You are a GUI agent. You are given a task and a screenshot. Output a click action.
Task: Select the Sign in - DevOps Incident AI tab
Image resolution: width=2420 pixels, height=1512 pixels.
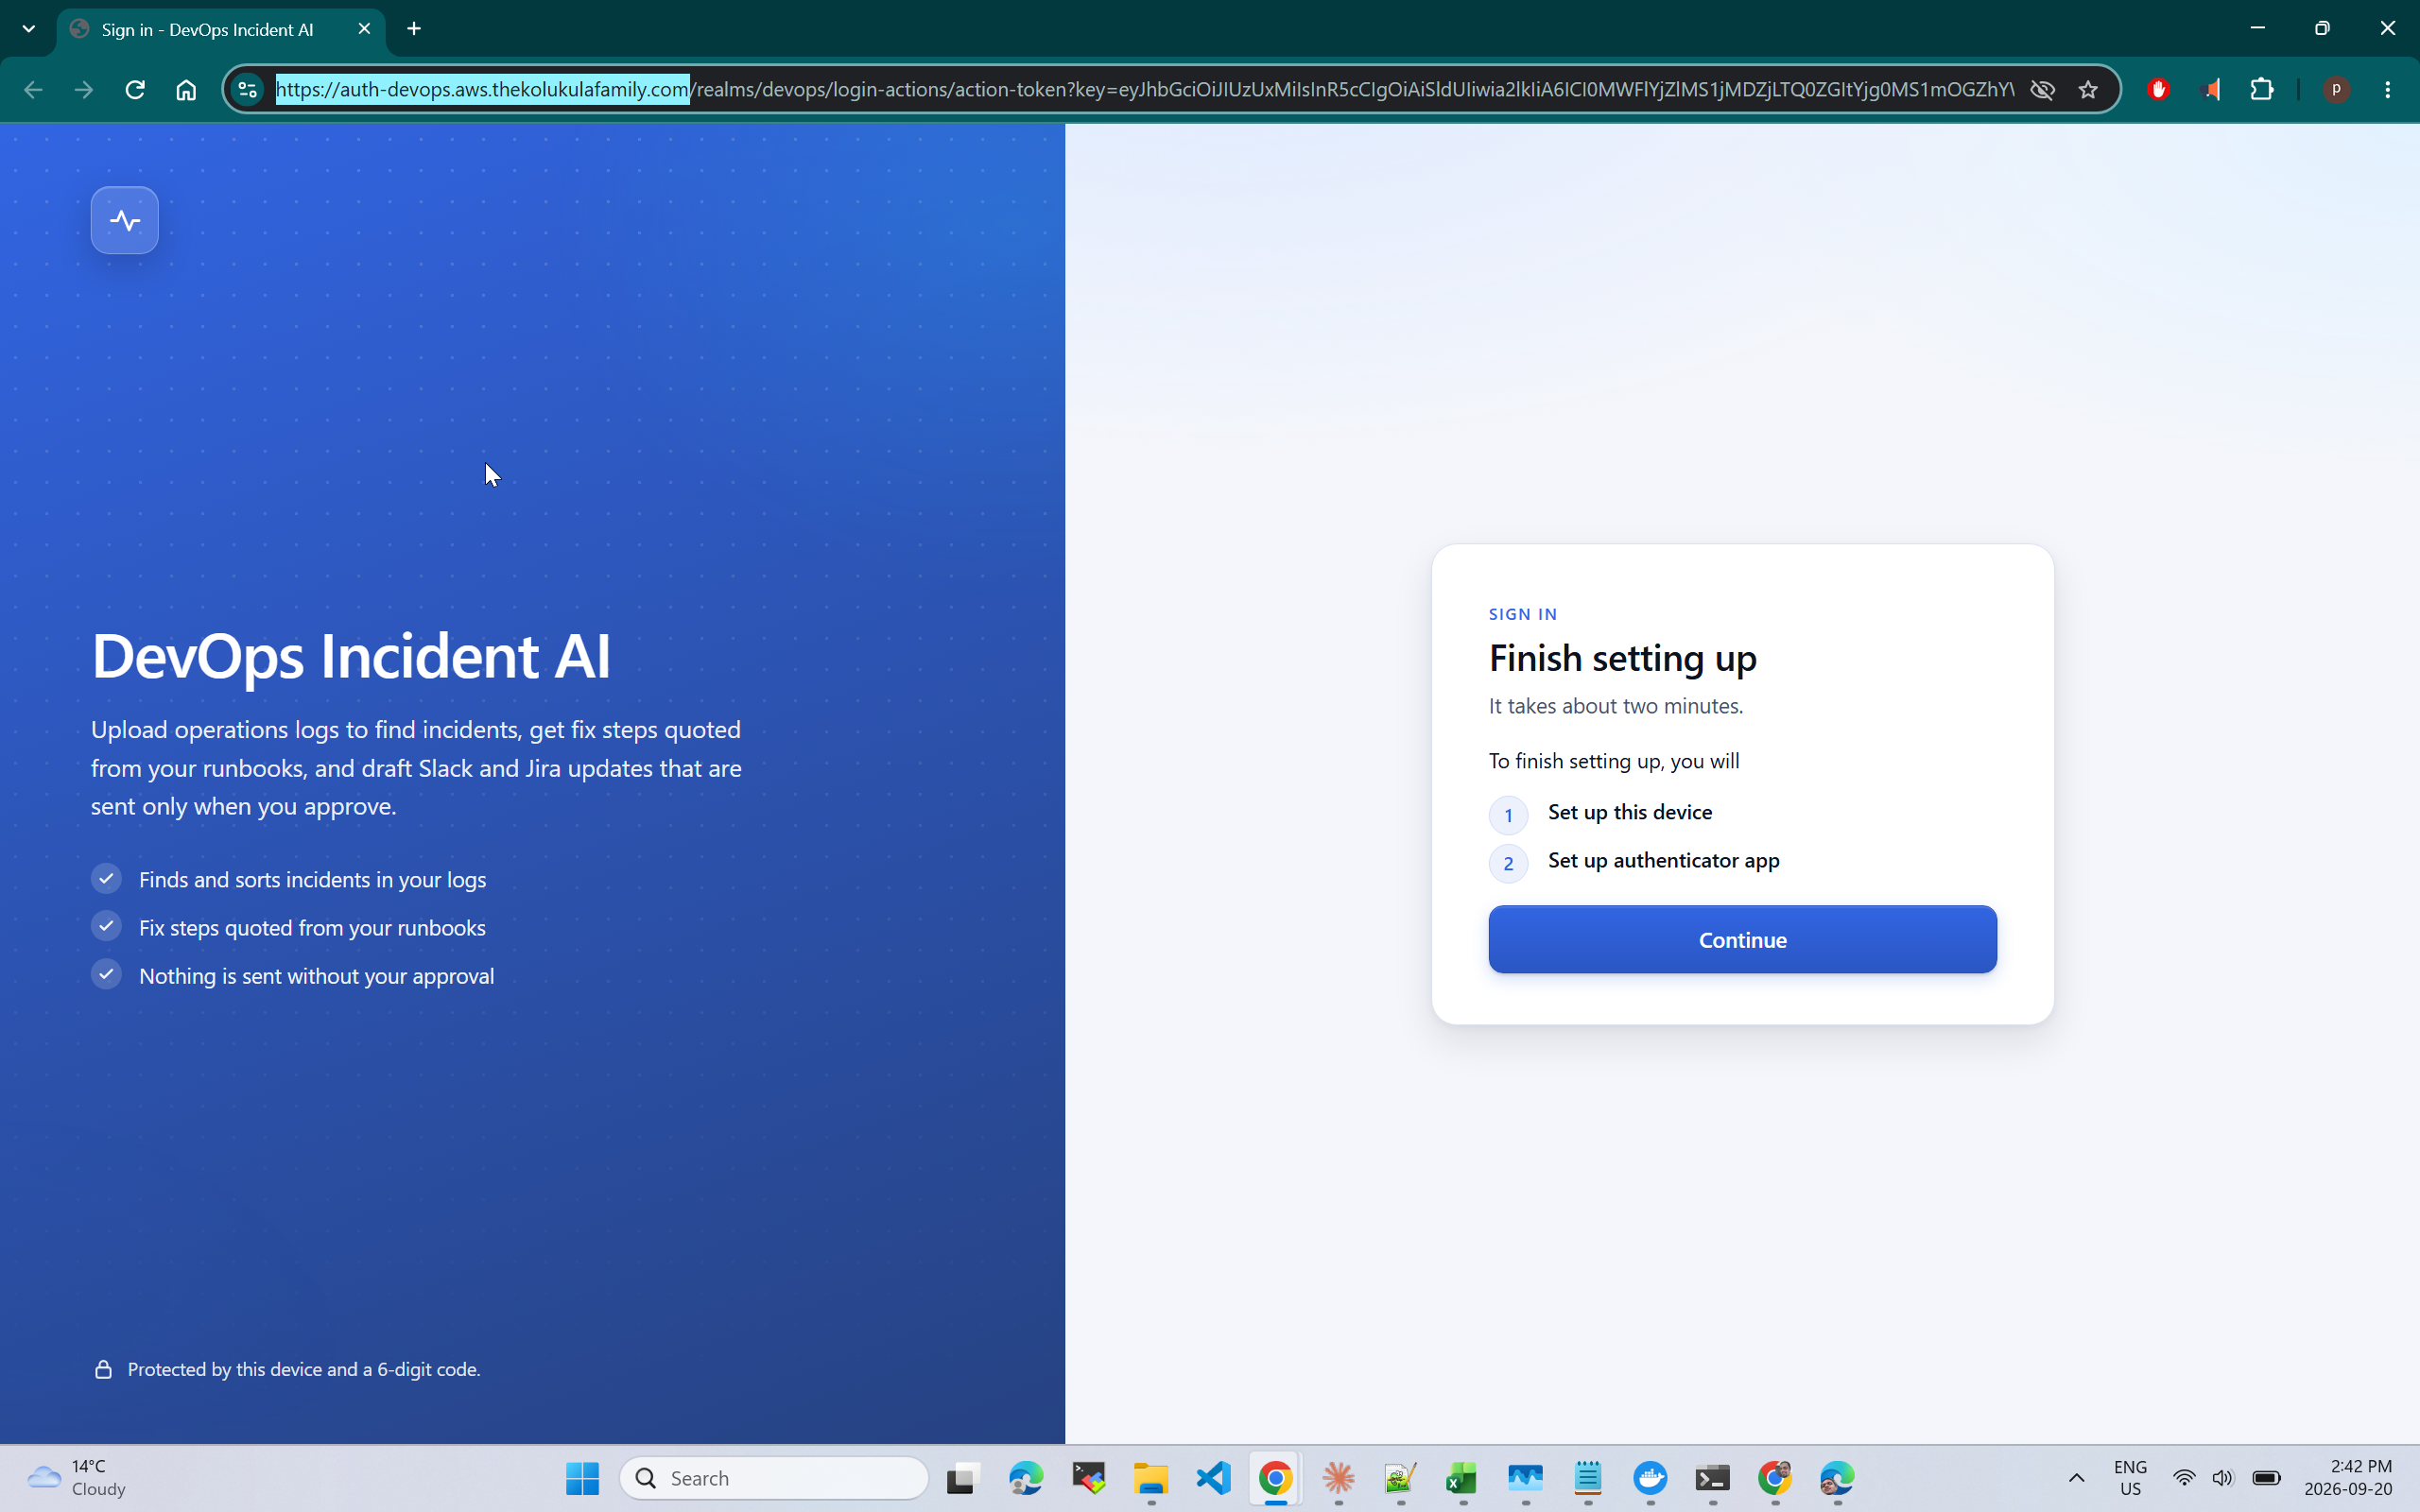[x=221, y=29]
